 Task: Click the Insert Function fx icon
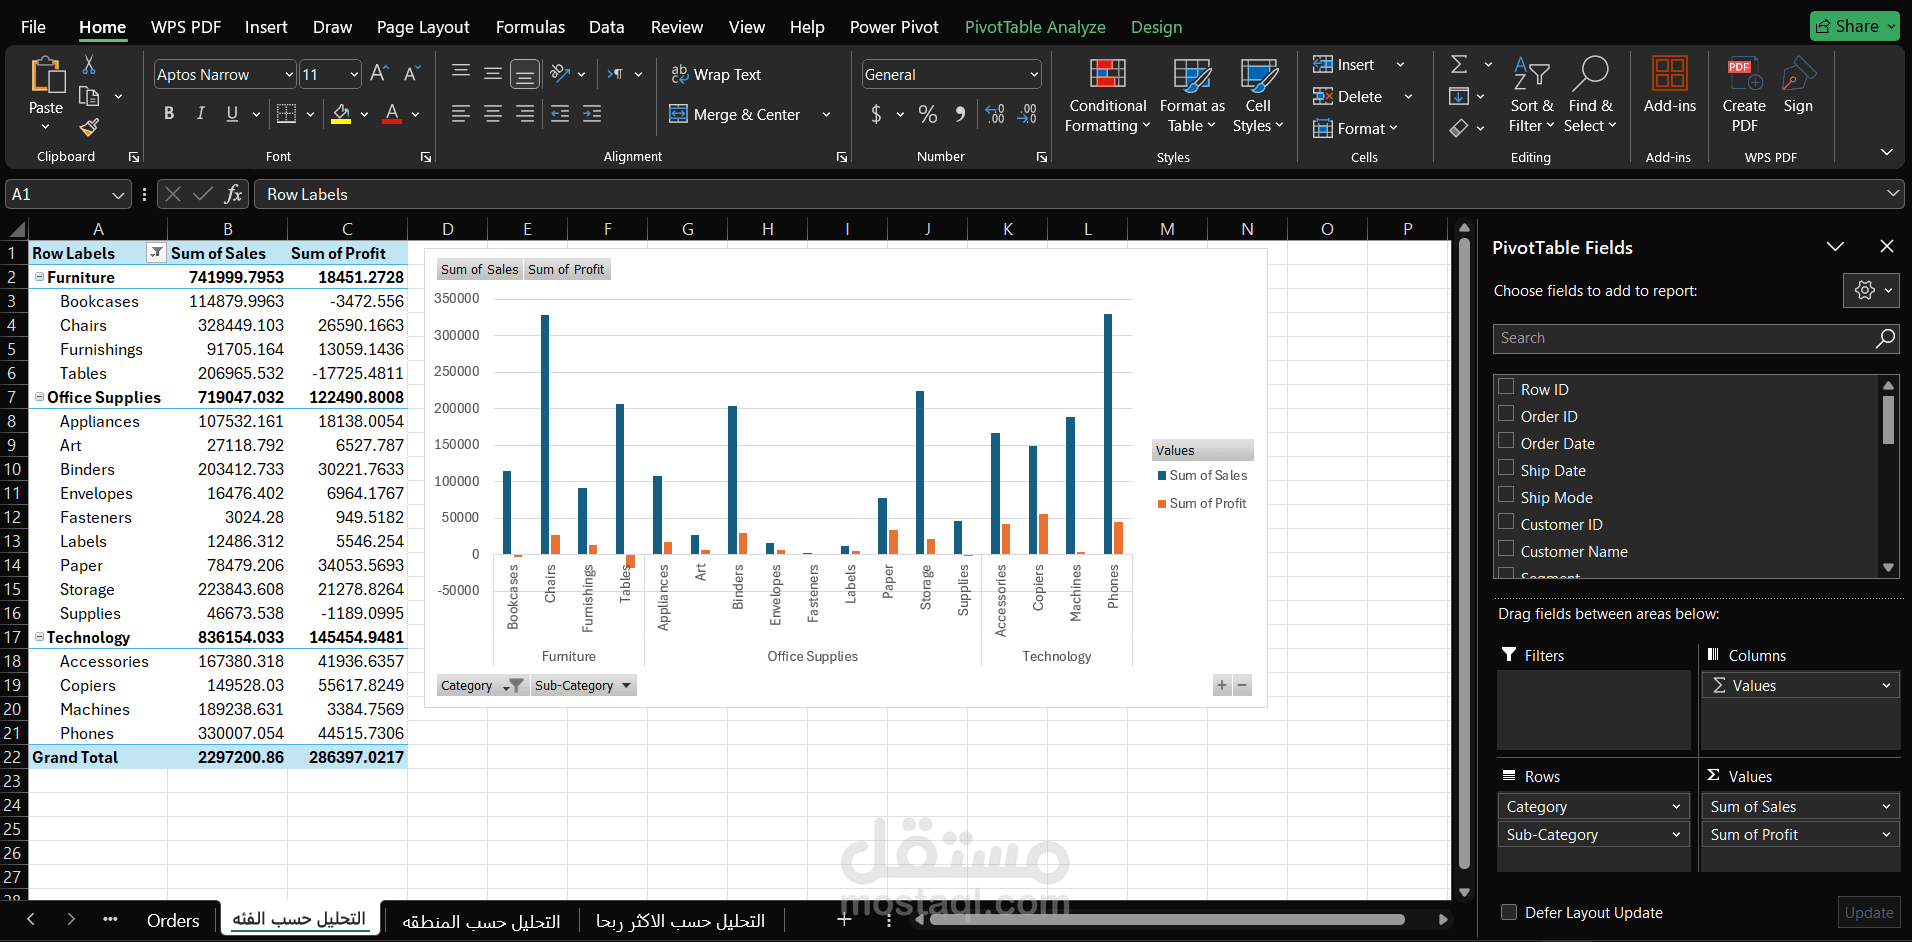233,194
